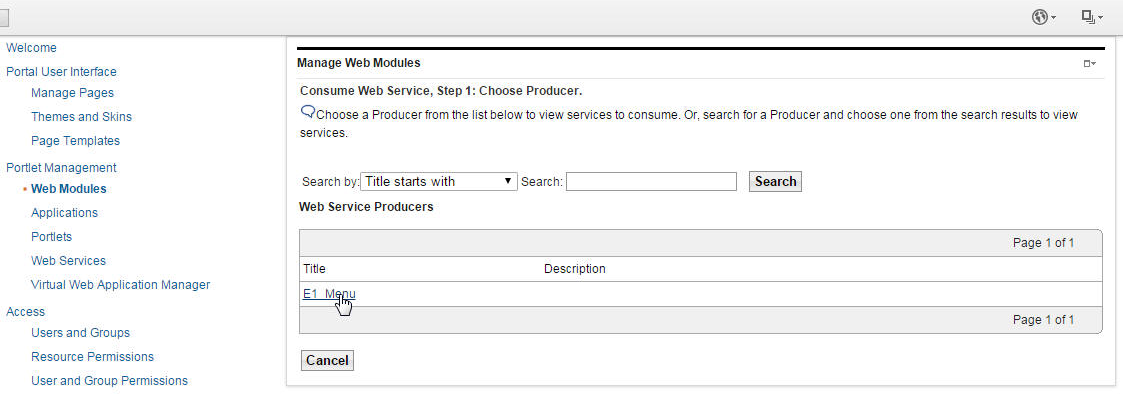The image size is (1123, 394).
Task: Open Virtual Web Application Manager
Action: pos(120,284)
